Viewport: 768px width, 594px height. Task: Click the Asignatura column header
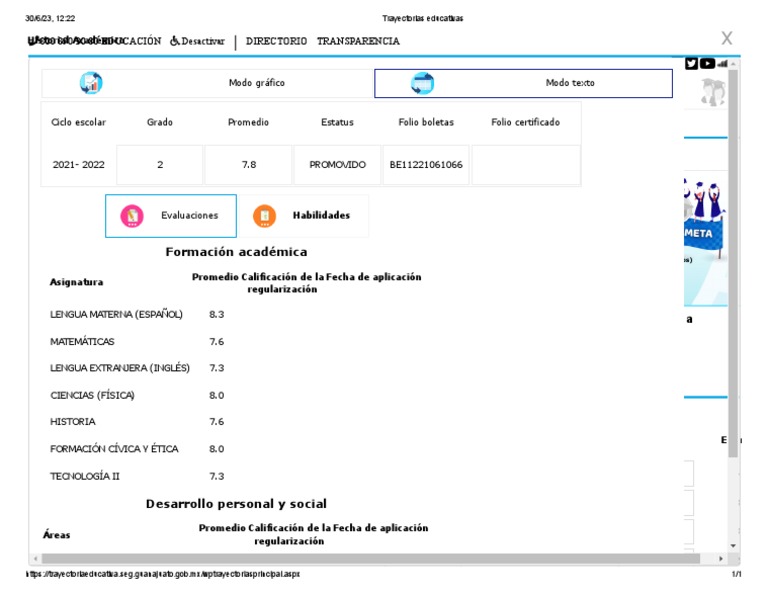coord(76,282)
